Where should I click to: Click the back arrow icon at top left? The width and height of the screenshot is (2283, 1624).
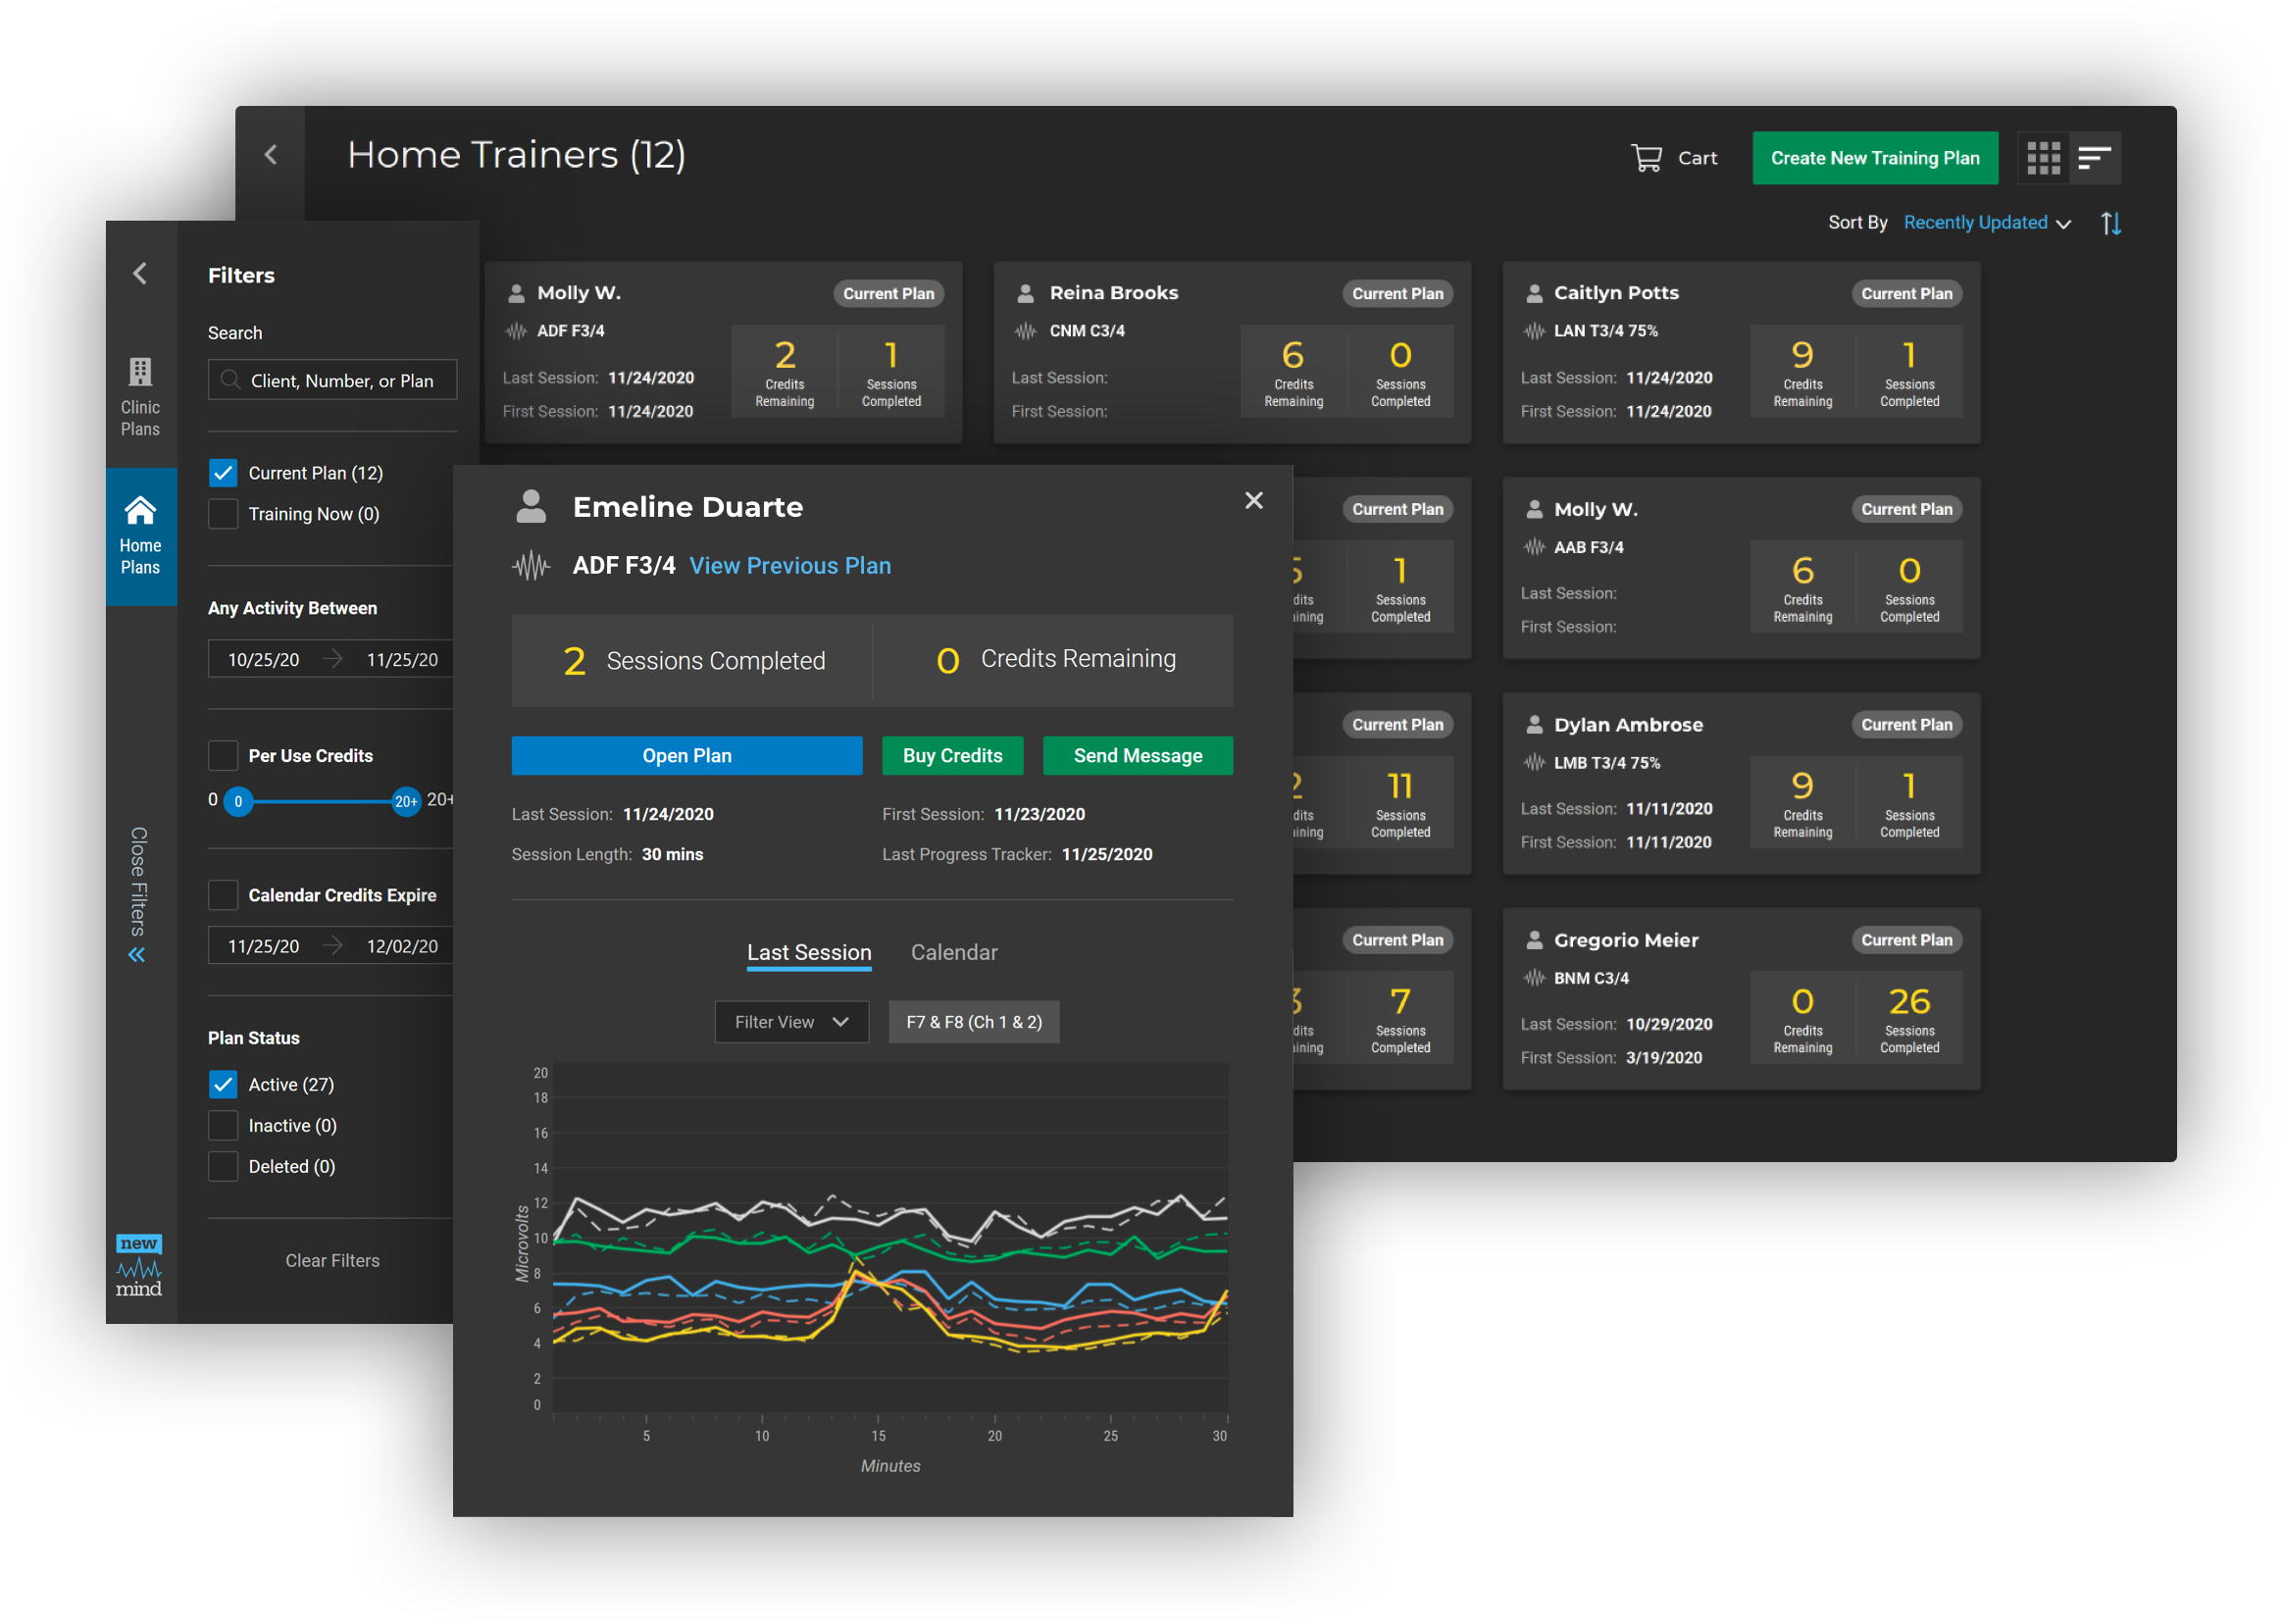point(273,157)
